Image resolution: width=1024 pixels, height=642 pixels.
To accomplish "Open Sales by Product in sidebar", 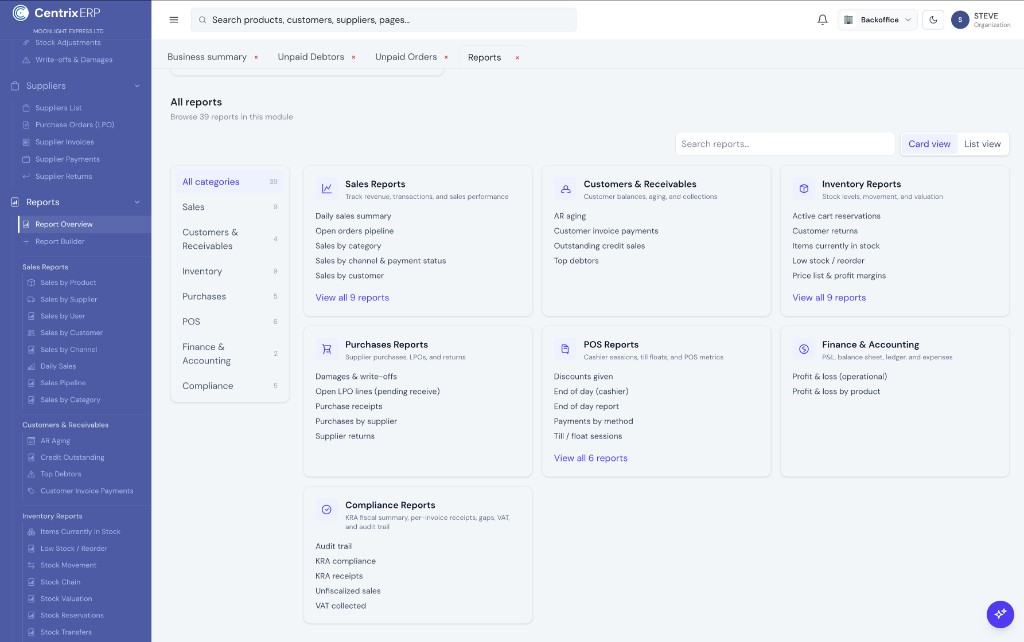I will [68, 283].
